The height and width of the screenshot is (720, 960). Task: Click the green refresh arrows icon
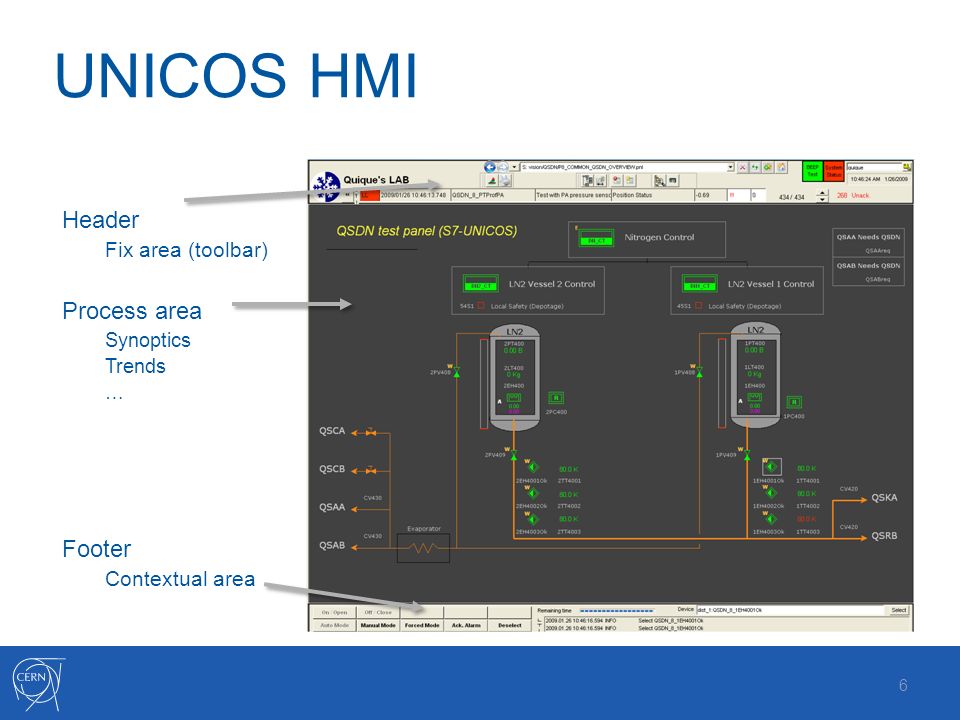pos(754,167)
